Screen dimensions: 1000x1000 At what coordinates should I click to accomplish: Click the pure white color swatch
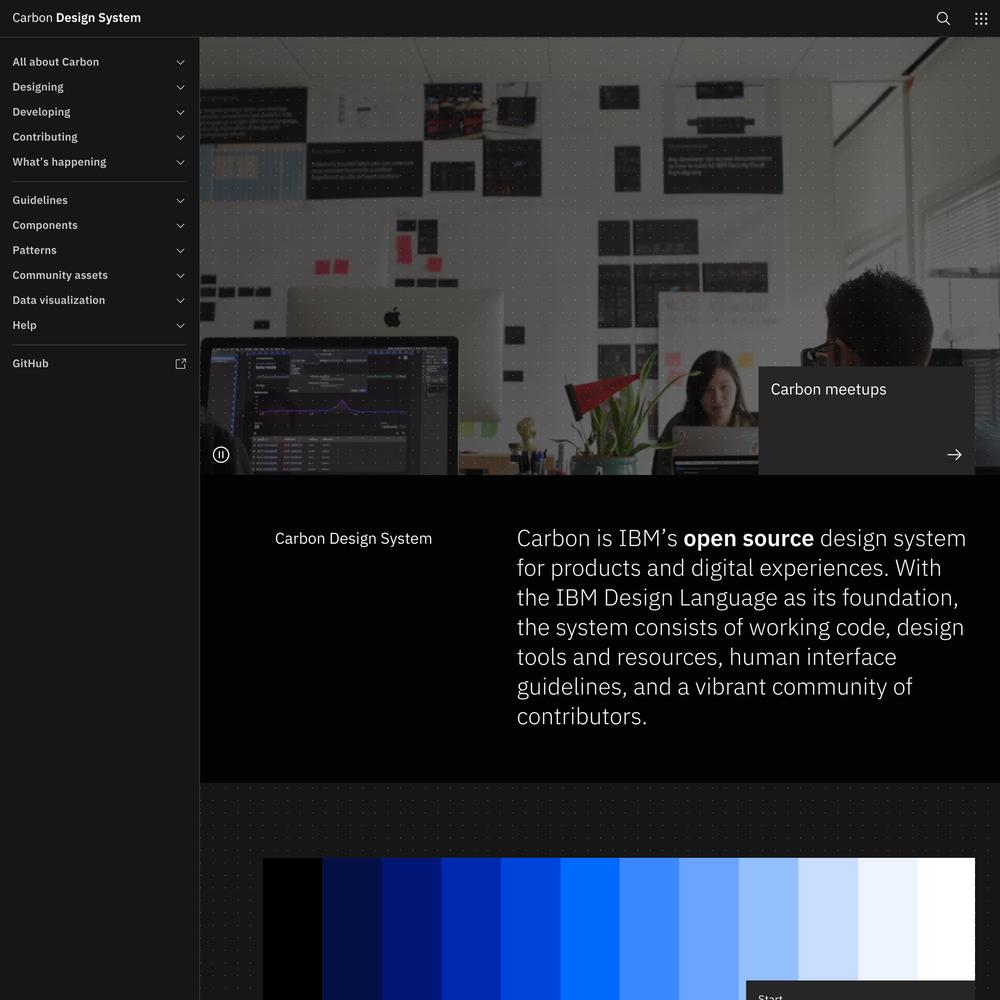coord(946,918)
